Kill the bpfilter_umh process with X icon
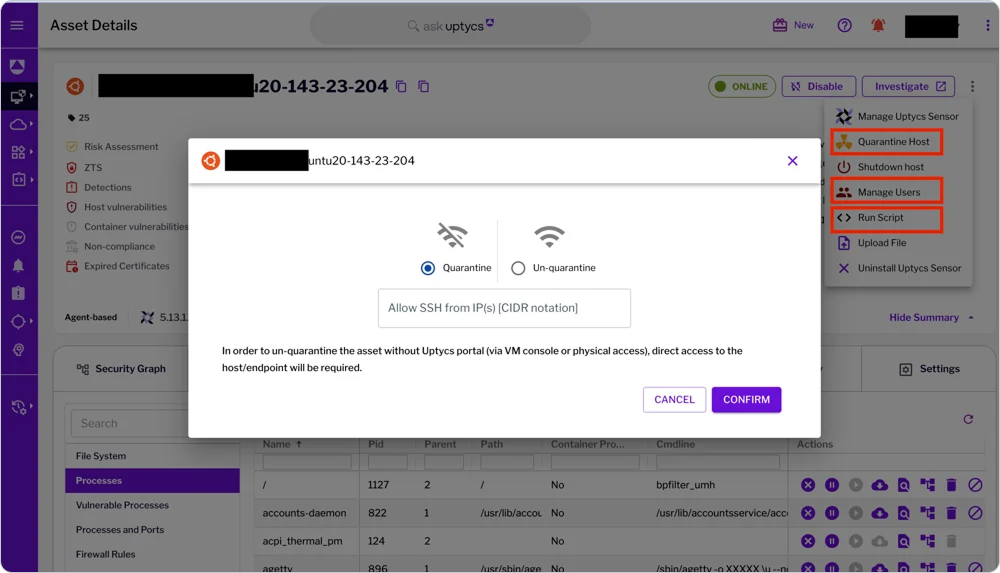 coord(808,485)
